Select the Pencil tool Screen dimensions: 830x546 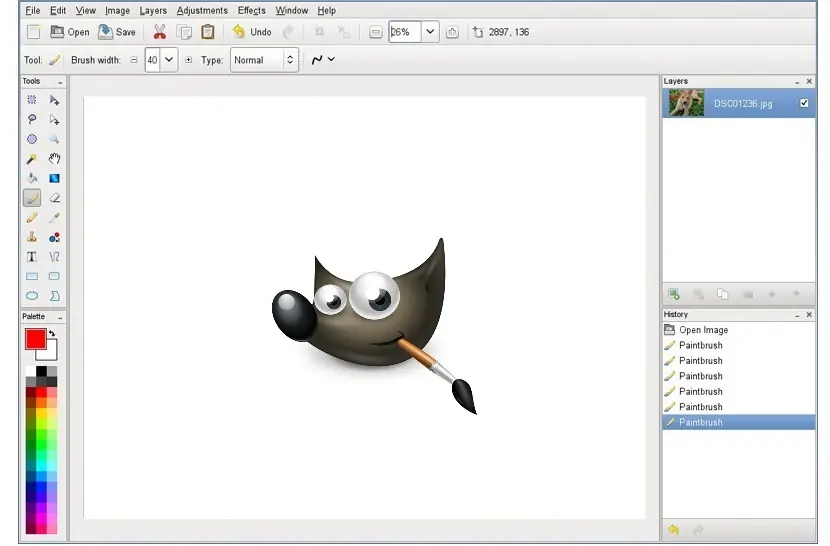click(x=32, y=218)
